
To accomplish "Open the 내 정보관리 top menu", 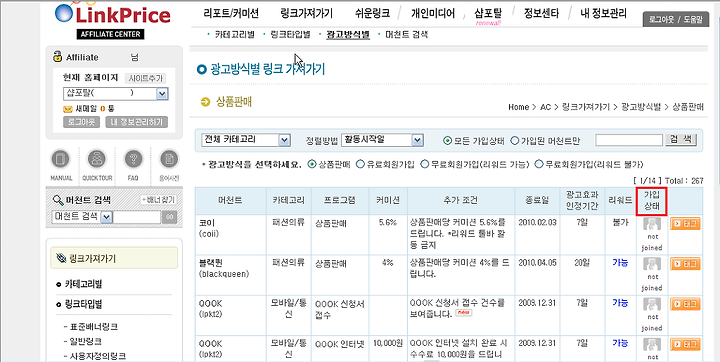I will (603, 14).
